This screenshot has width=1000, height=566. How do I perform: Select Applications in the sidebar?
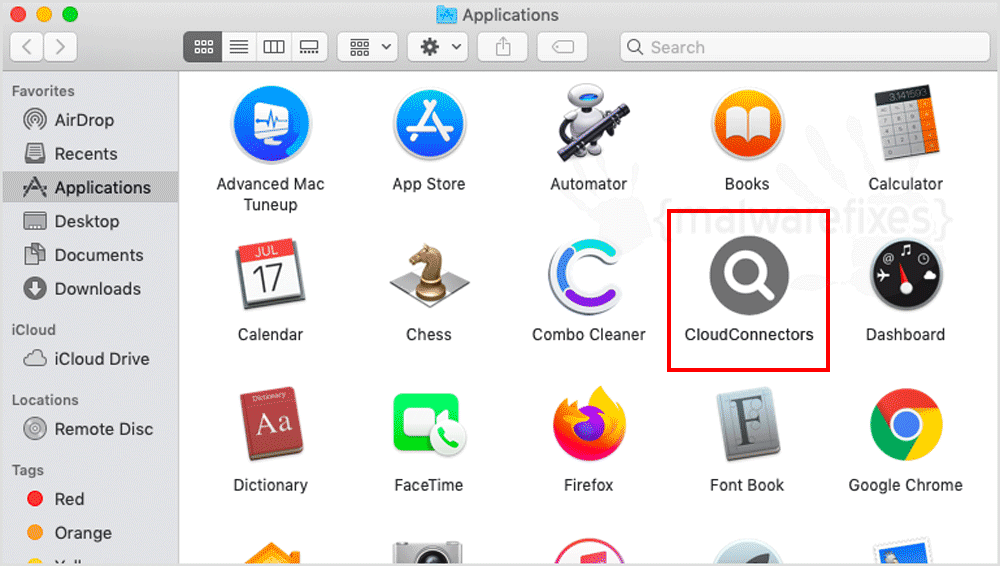click(x=91, y=188)
